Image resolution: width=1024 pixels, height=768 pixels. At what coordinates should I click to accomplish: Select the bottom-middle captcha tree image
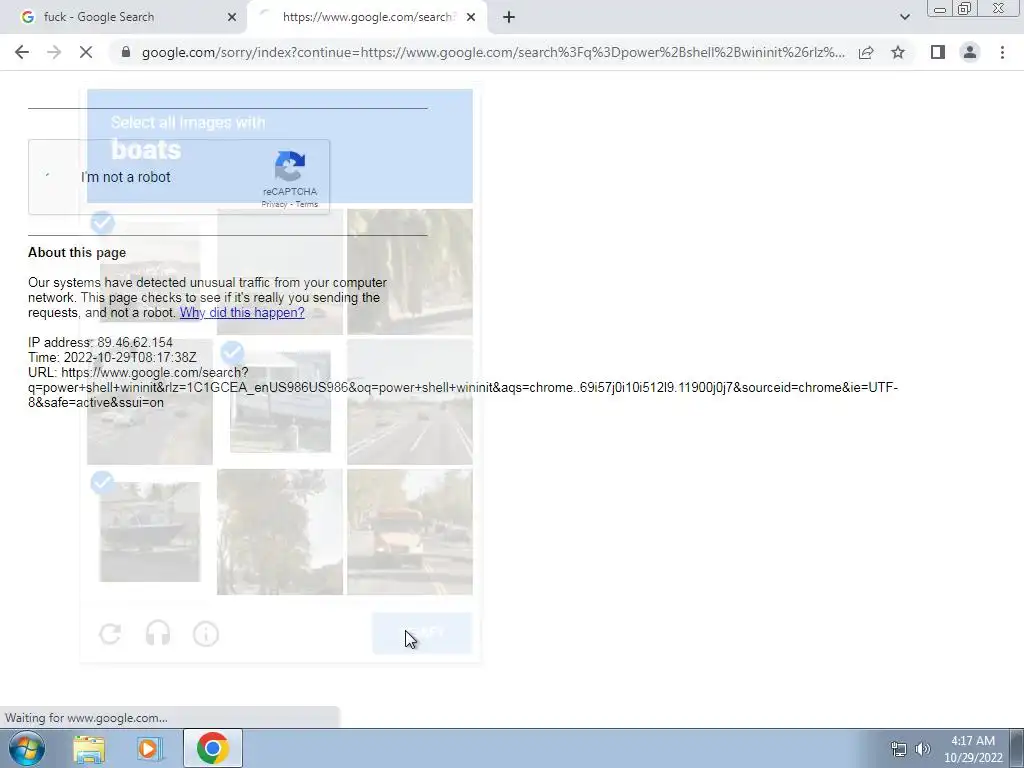coord(280,532)
